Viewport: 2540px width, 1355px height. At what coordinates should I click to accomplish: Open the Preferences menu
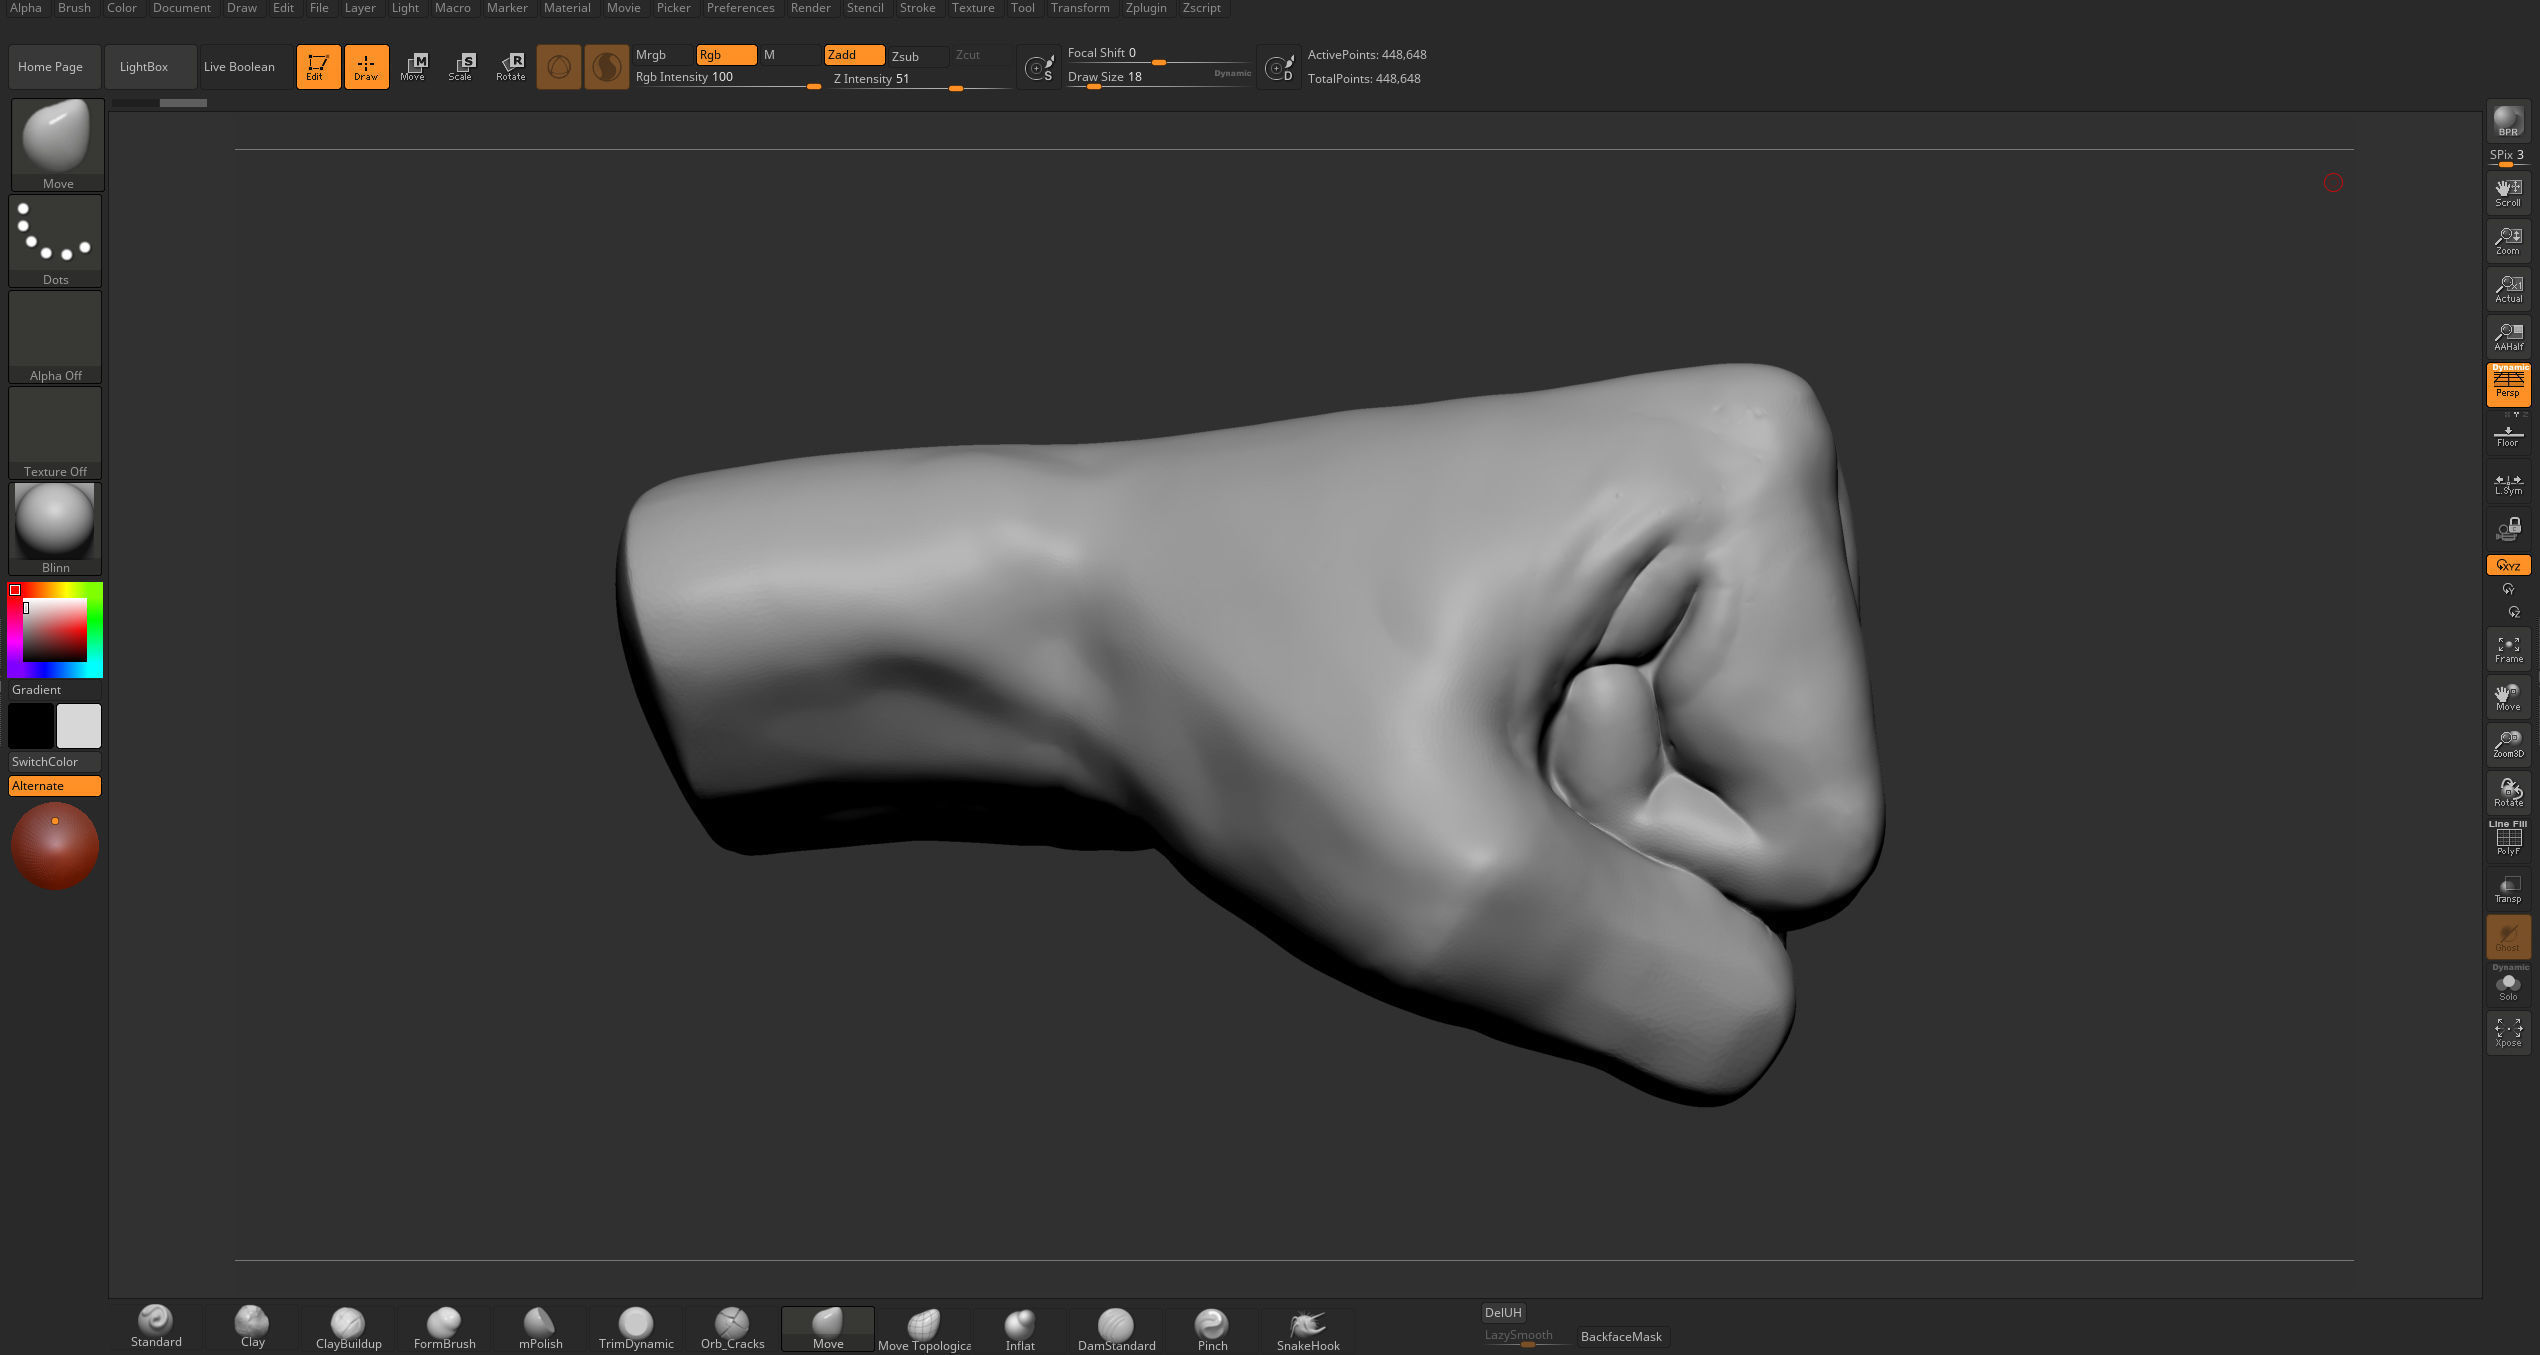tap(740, 8)
